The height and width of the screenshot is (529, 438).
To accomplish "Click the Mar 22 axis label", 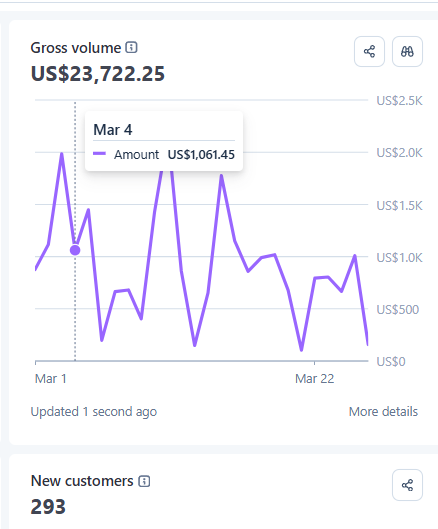I will [x=314, y=379].
